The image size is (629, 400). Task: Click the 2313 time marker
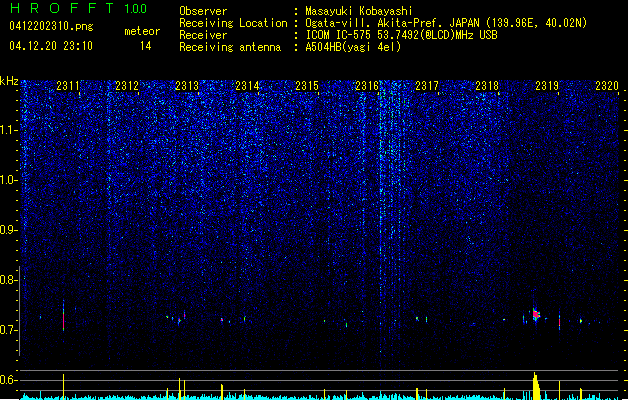pos(187,85)
